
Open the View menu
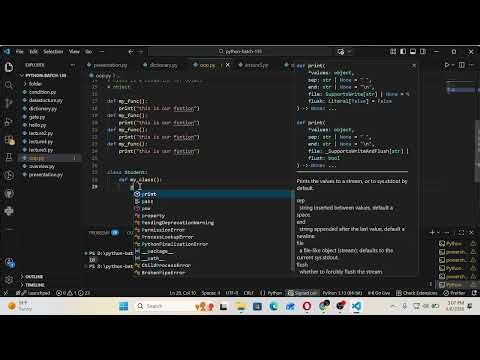coord(74,52)
